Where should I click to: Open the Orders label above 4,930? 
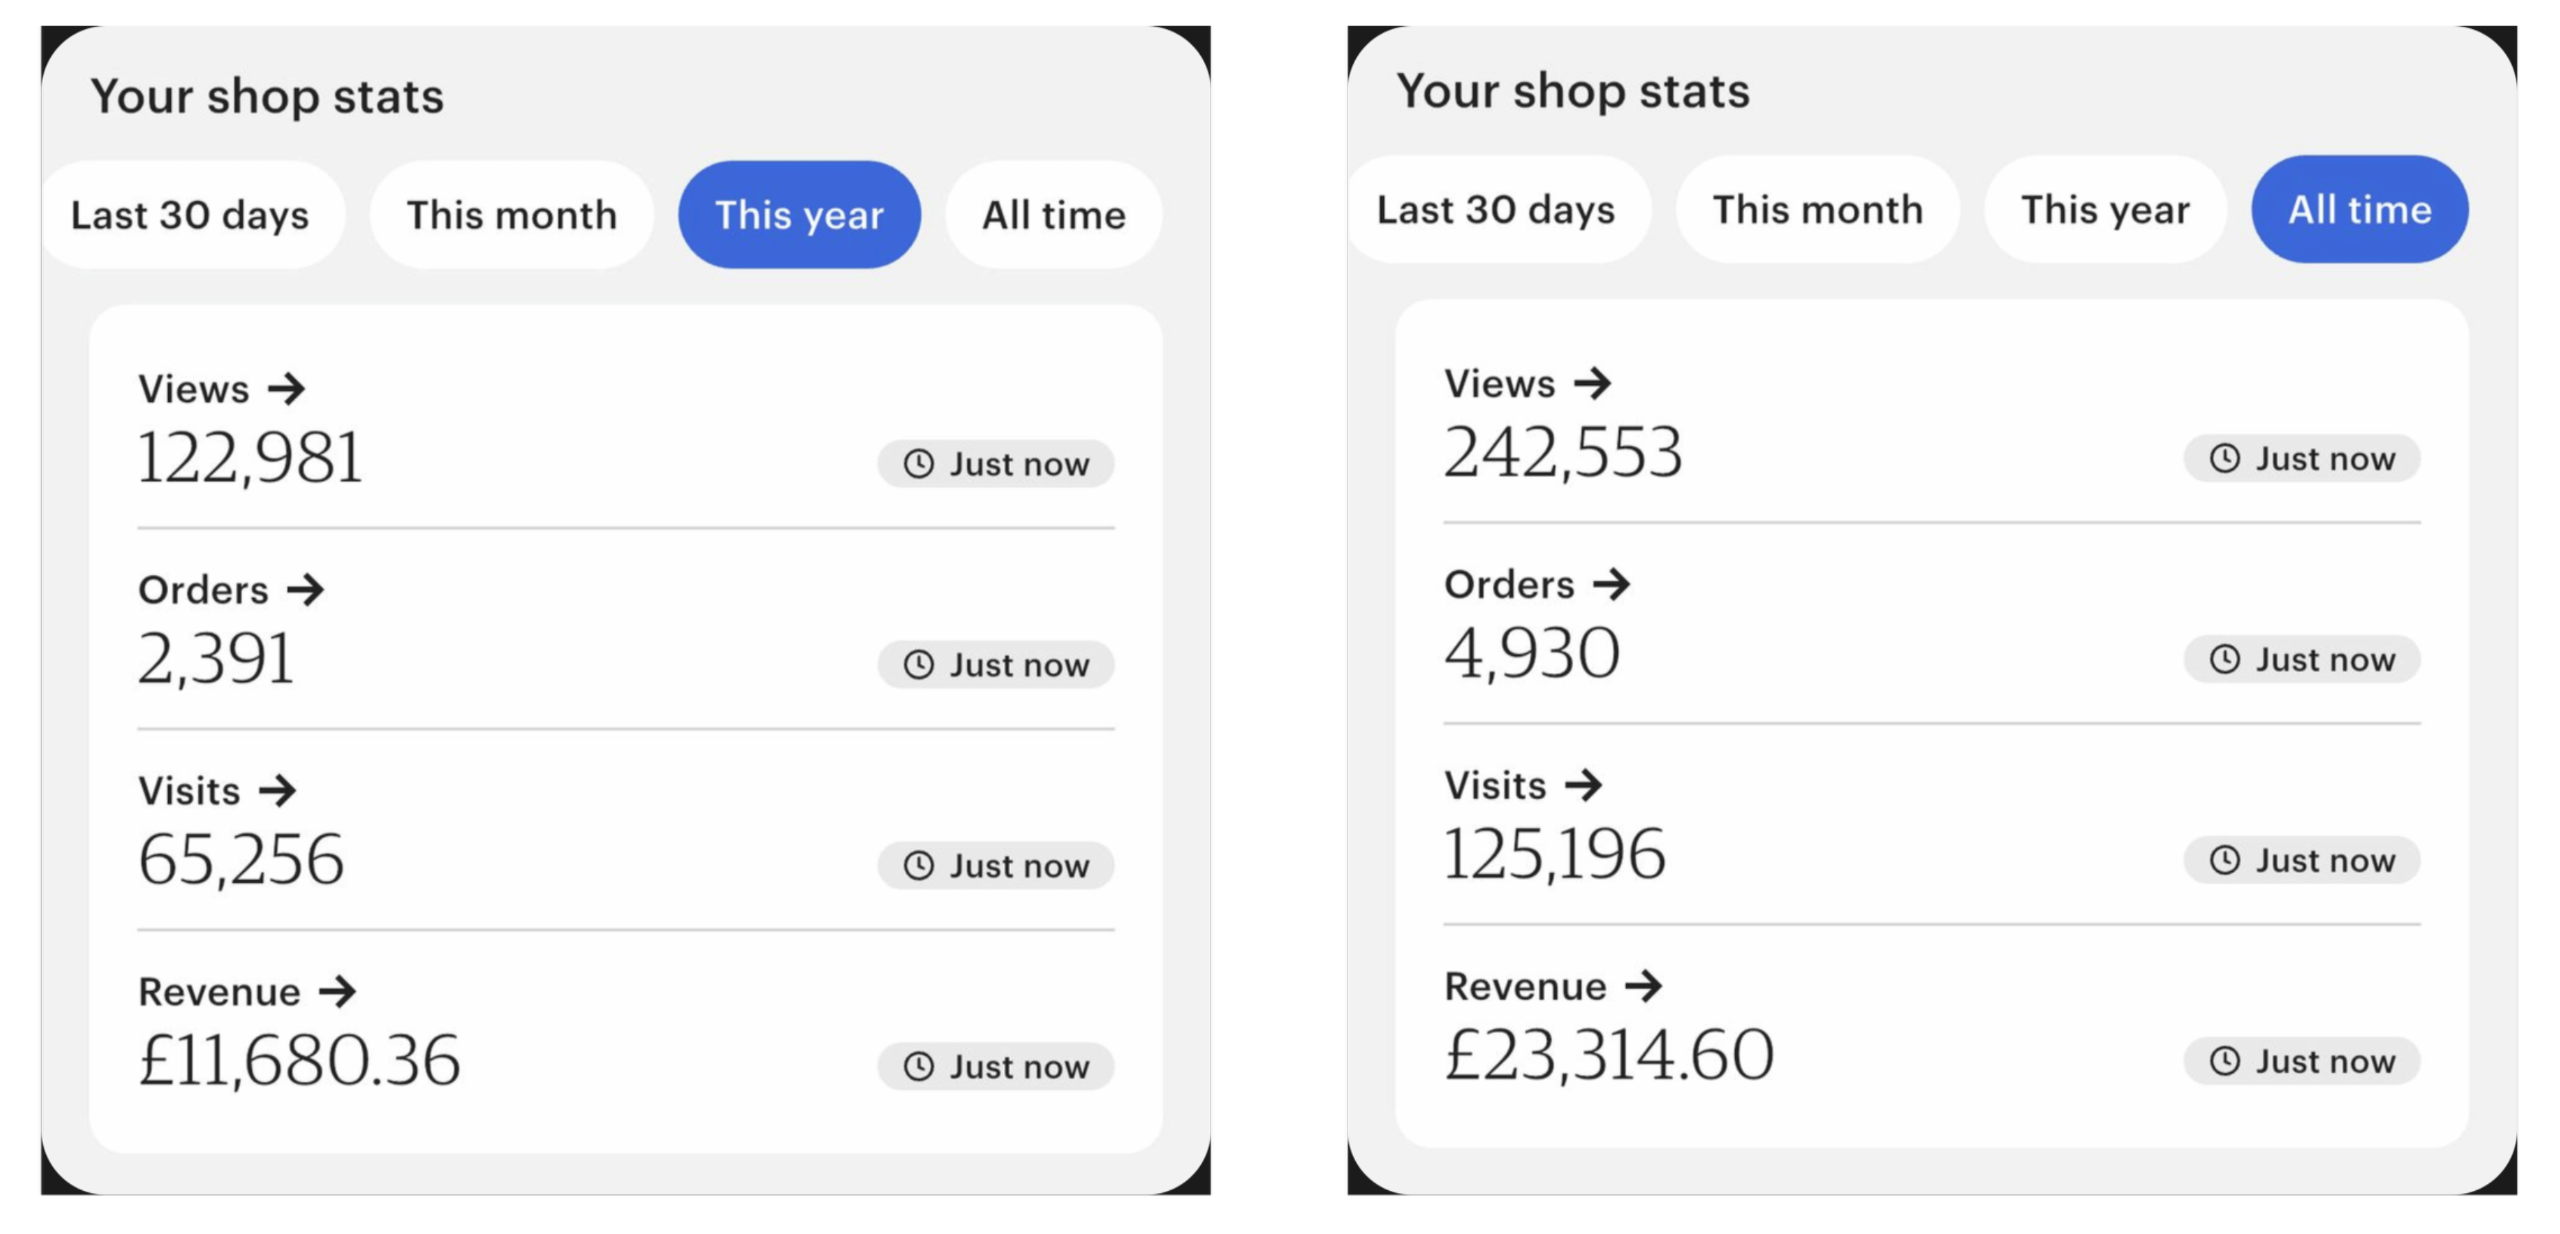tap(1509, 584)
